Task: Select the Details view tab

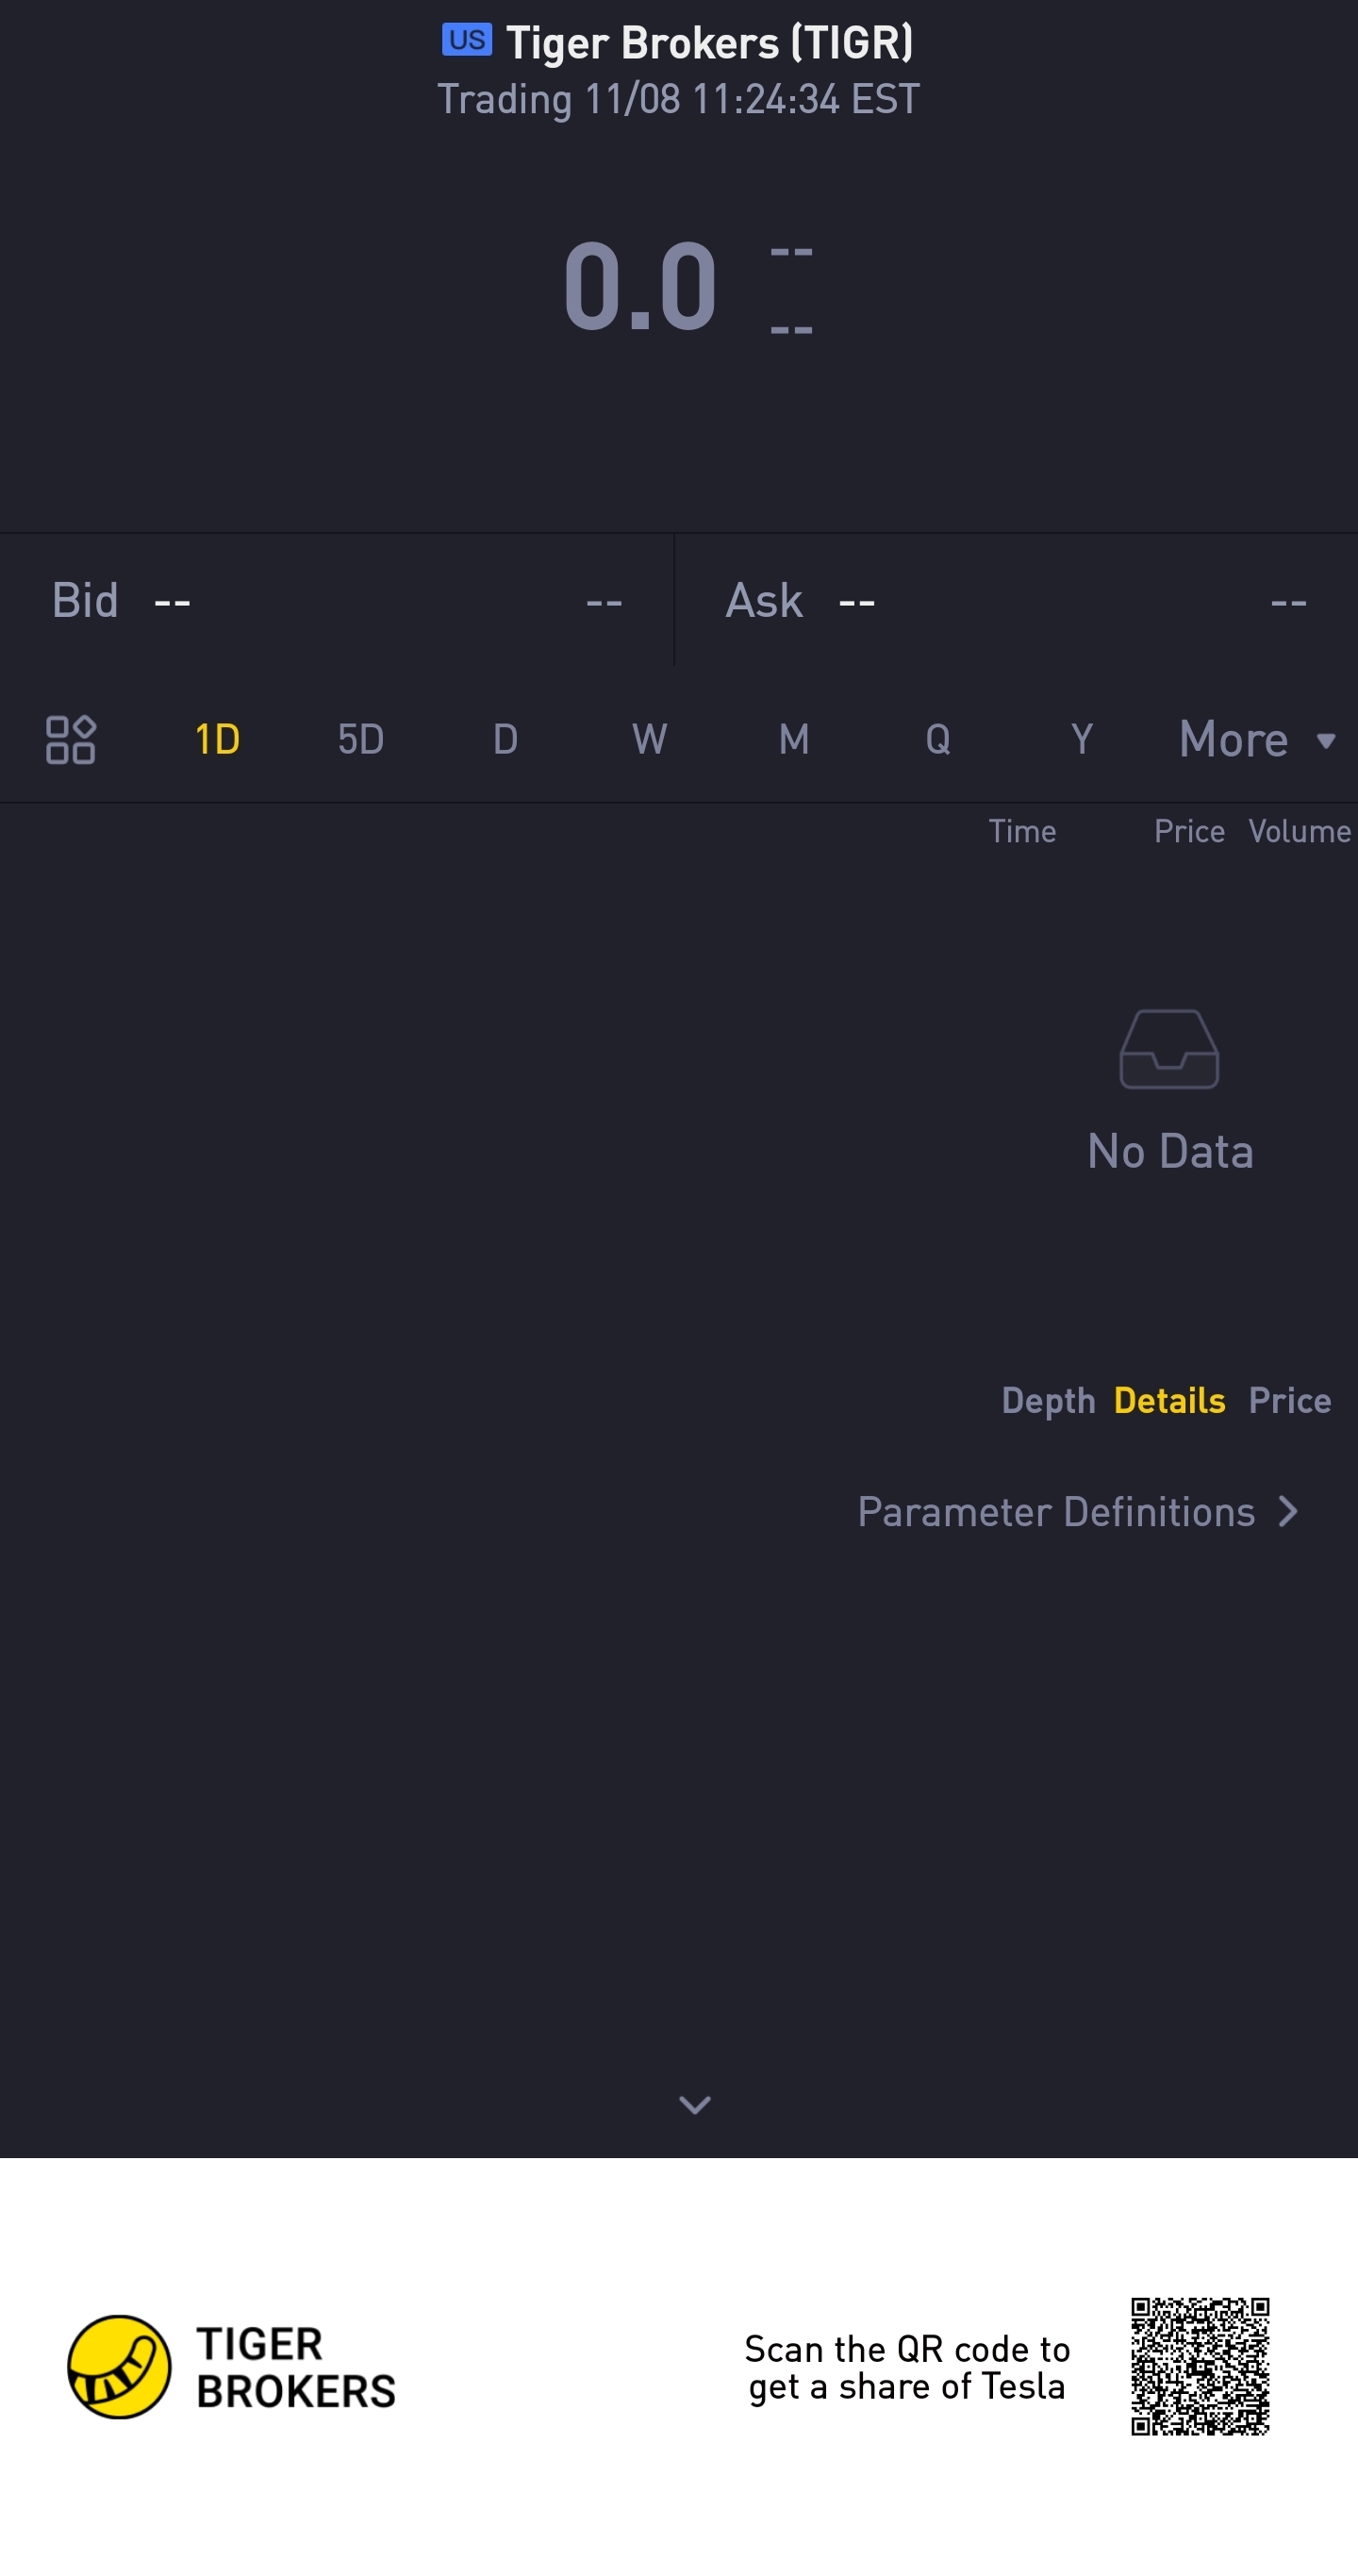Action: (x=1169, y=1400)
